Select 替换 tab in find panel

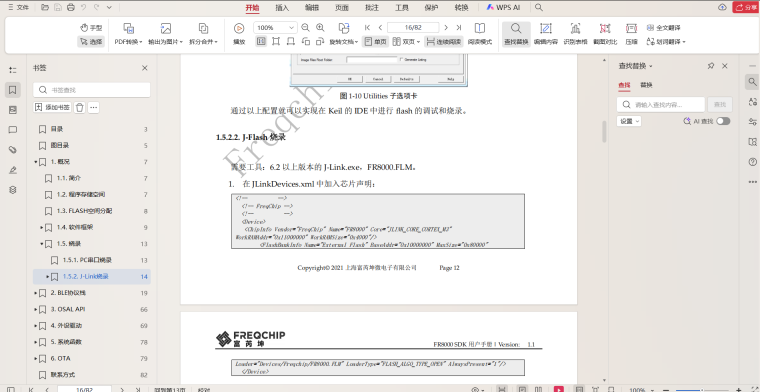click(x=646, y=85)
